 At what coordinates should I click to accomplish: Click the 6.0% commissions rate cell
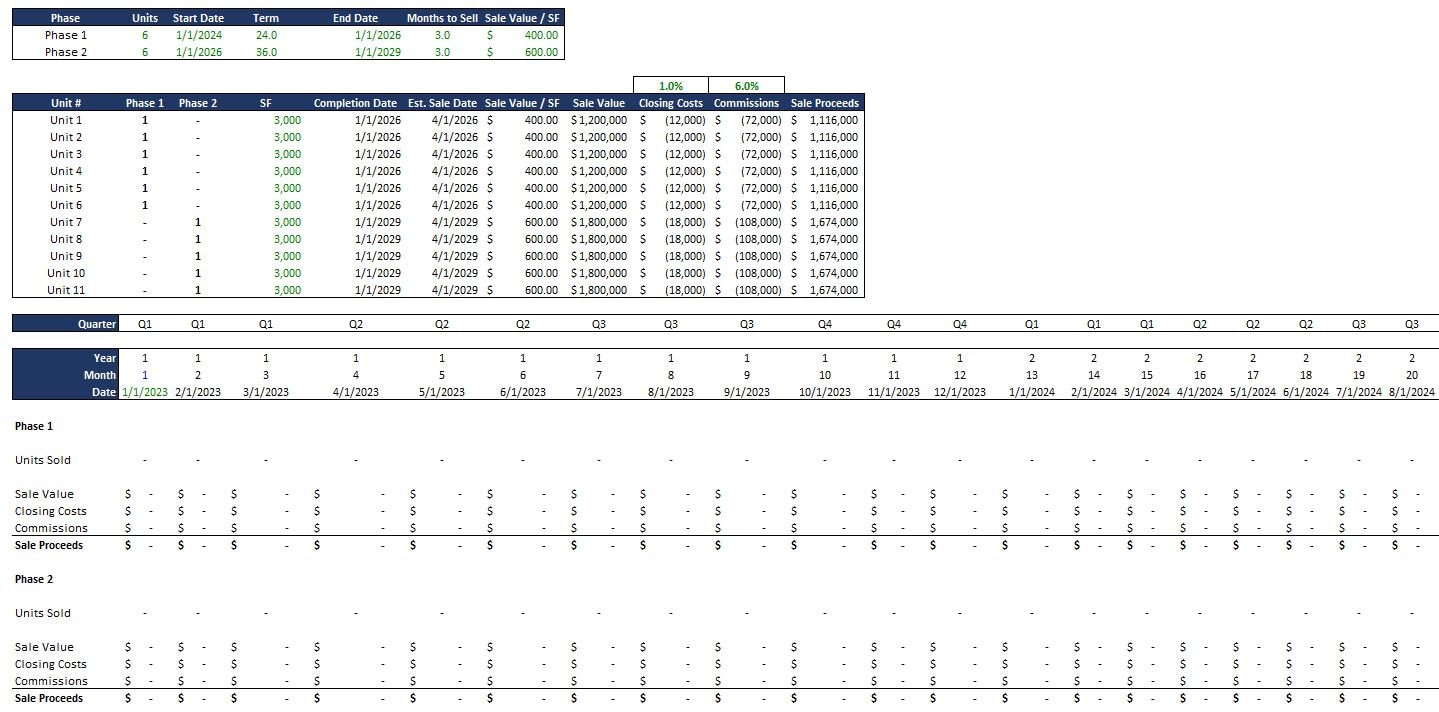click(746, 86)
